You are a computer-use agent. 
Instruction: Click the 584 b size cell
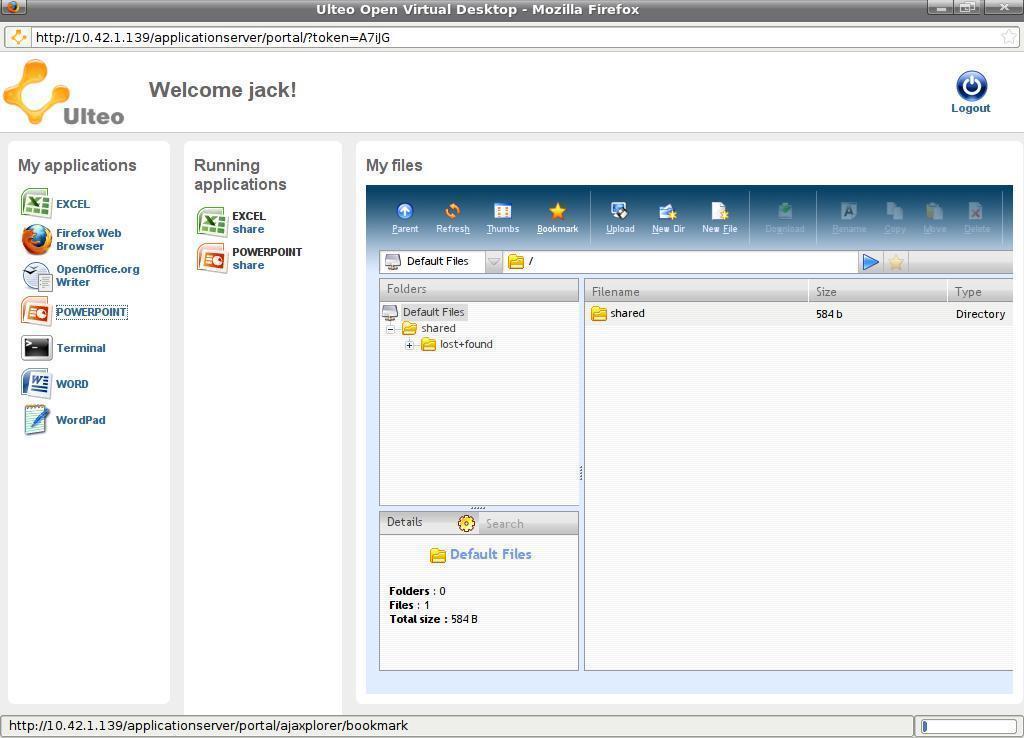click(829, 314)
